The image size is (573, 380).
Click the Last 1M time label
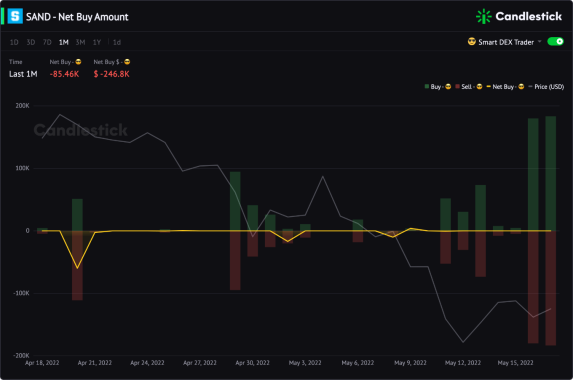(x=23, y=74)
